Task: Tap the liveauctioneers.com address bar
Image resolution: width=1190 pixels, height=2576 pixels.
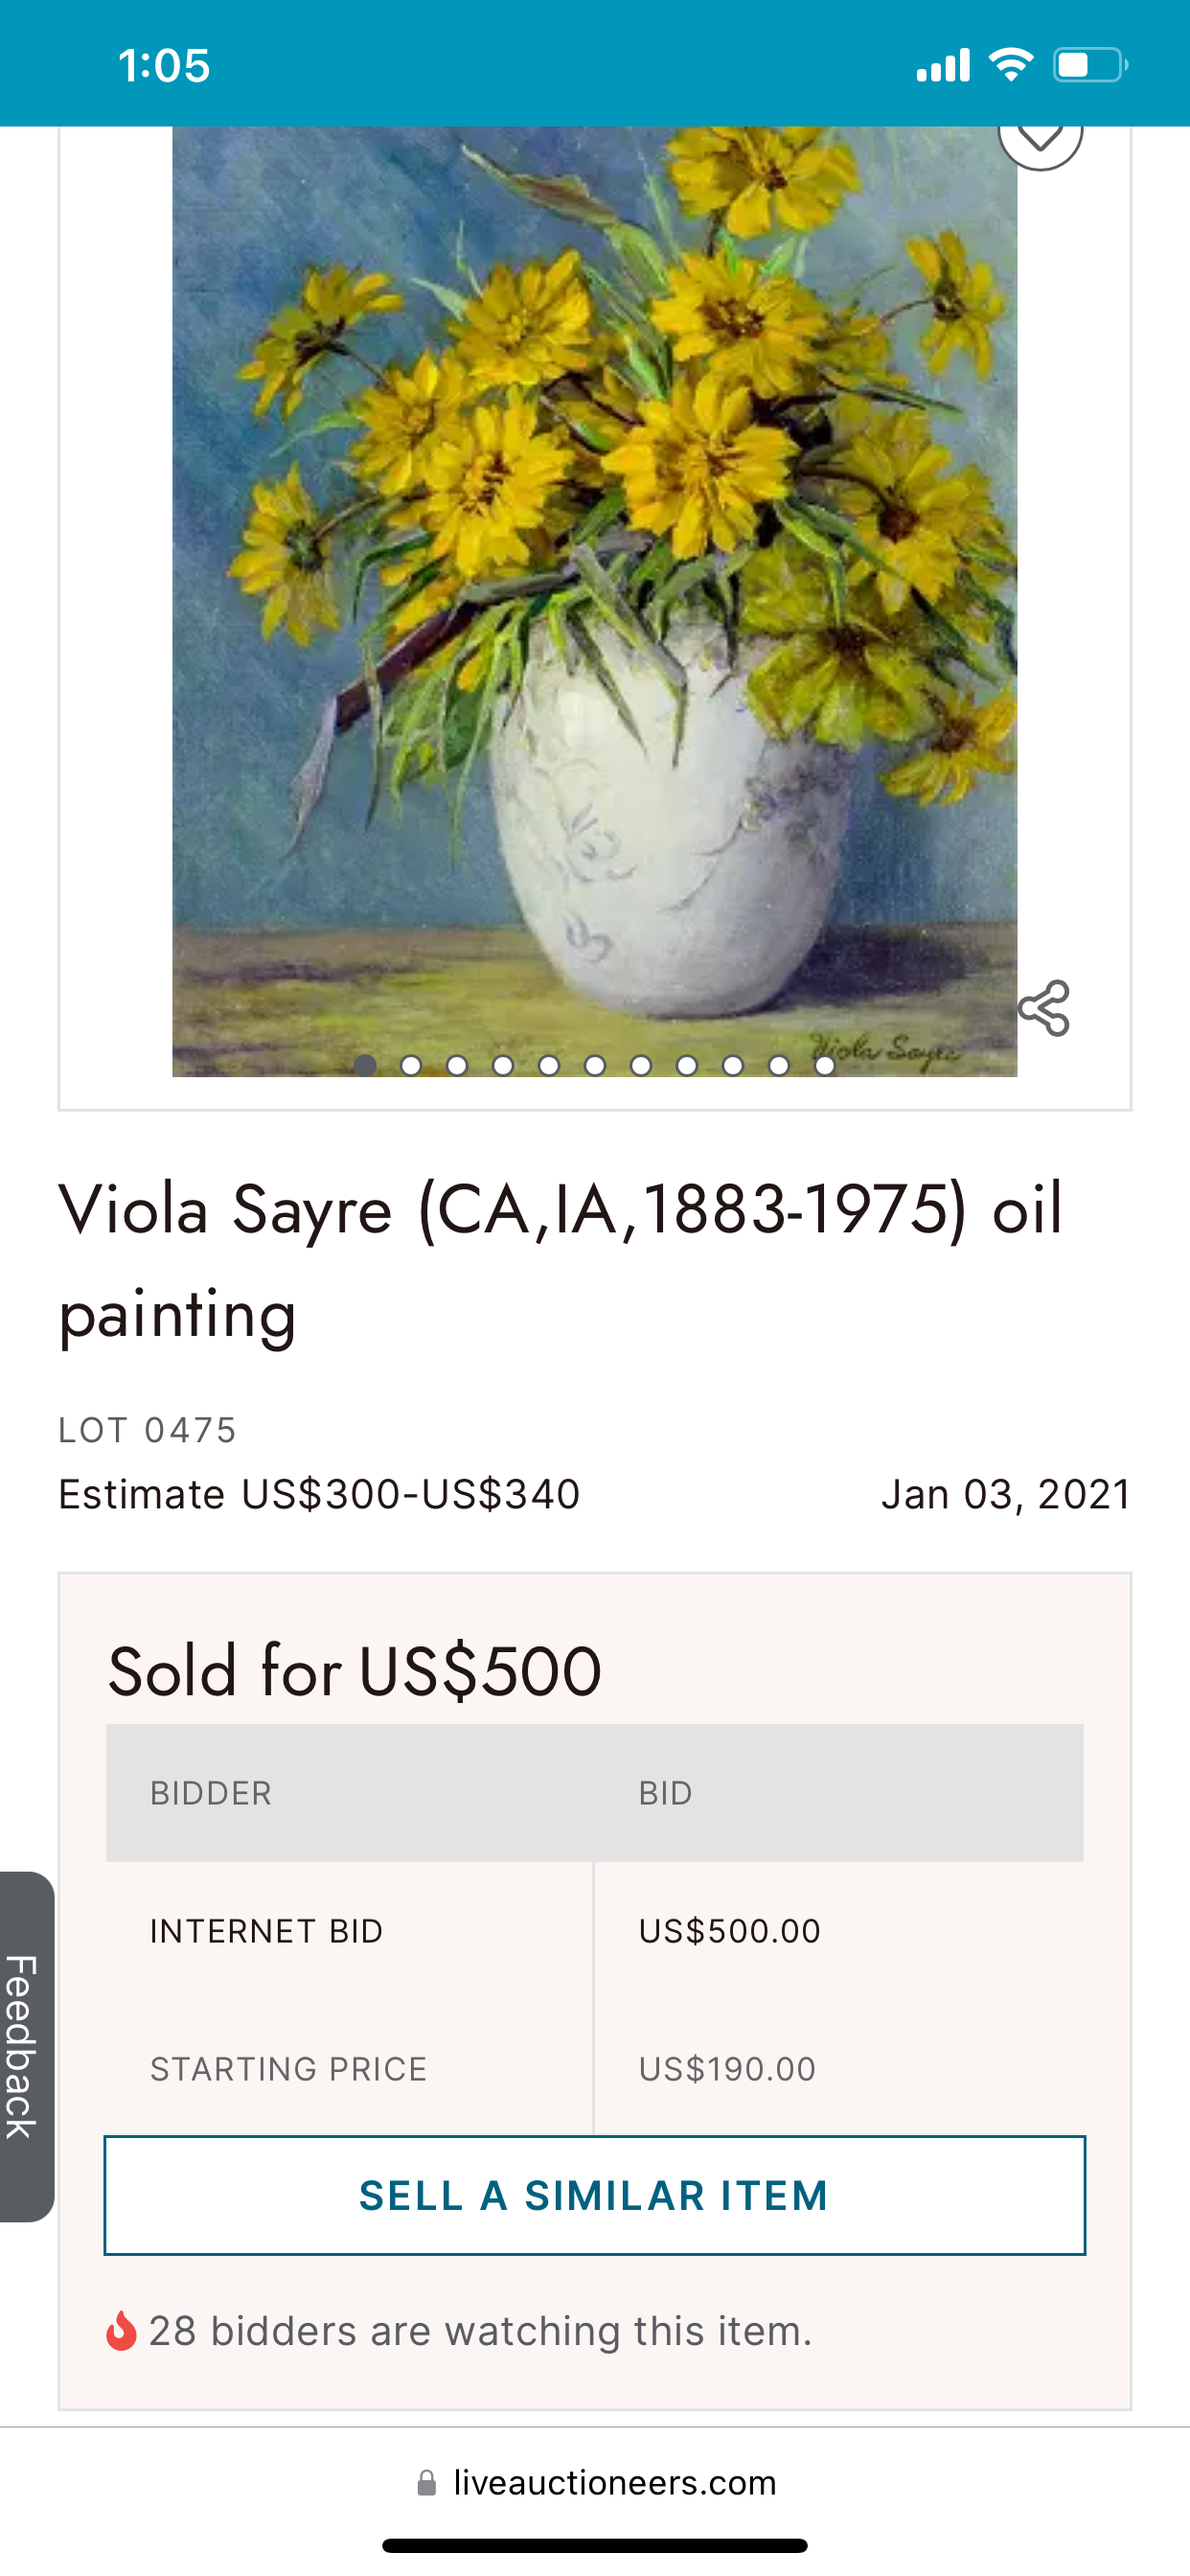Action: tap(613, 2482)
